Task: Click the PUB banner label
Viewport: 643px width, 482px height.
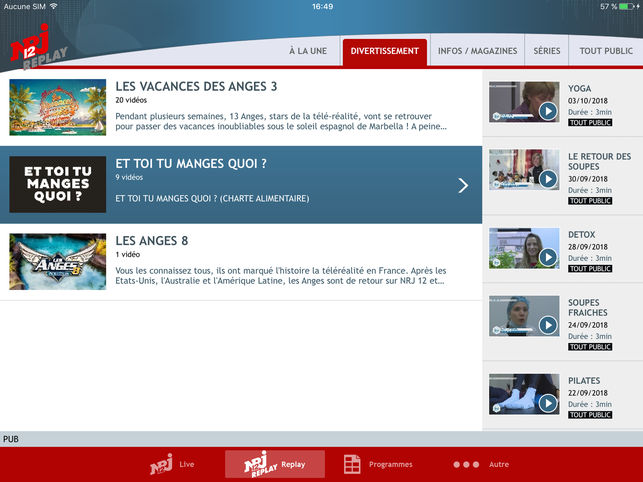Action: [11, 439]
